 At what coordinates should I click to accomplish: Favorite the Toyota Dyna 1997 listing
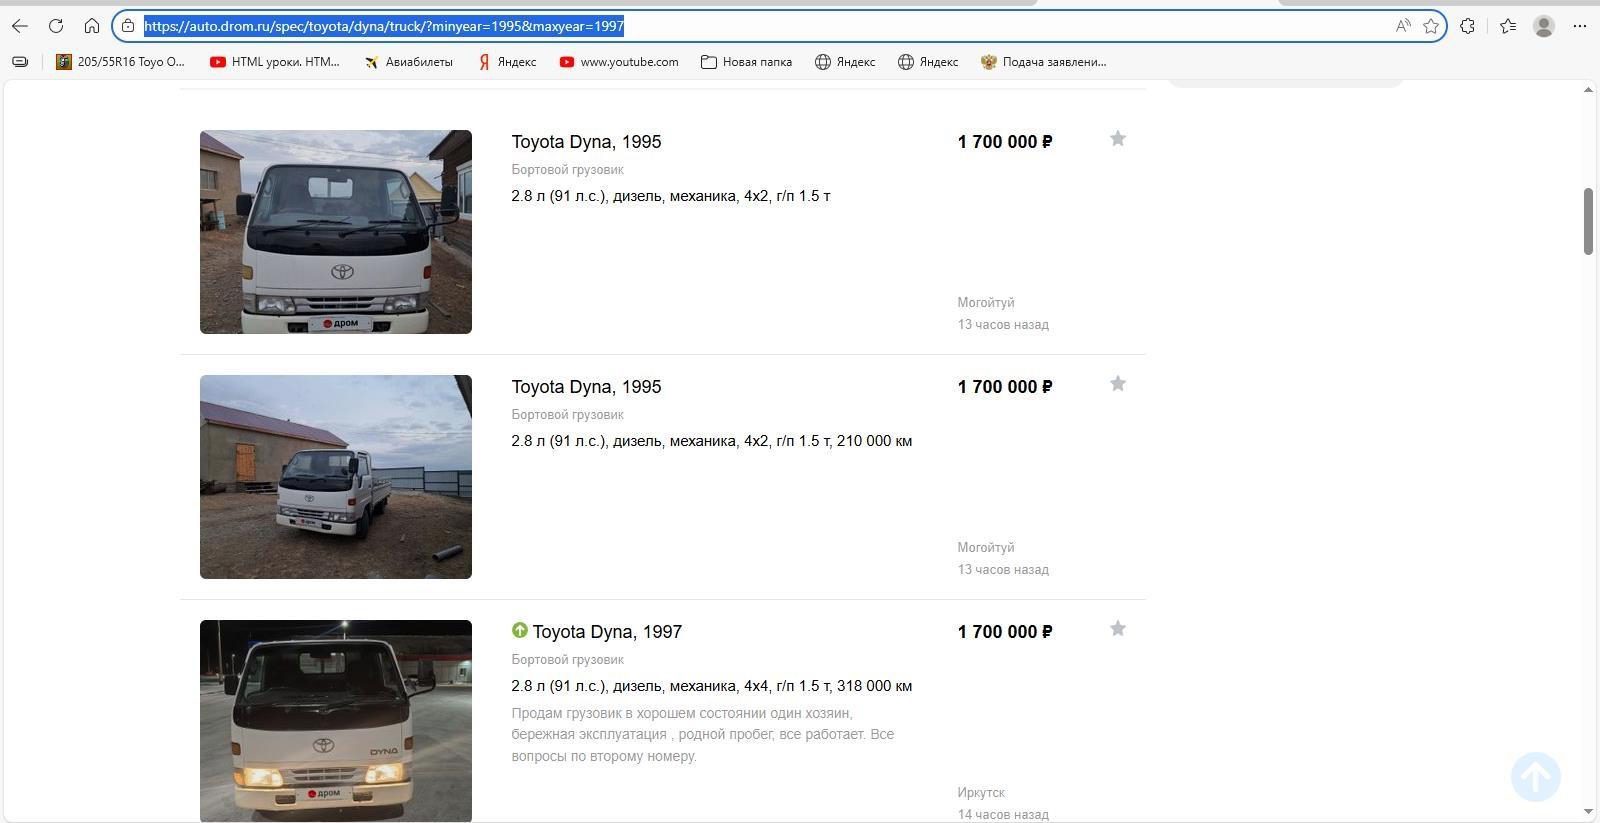coord(1118,629)
